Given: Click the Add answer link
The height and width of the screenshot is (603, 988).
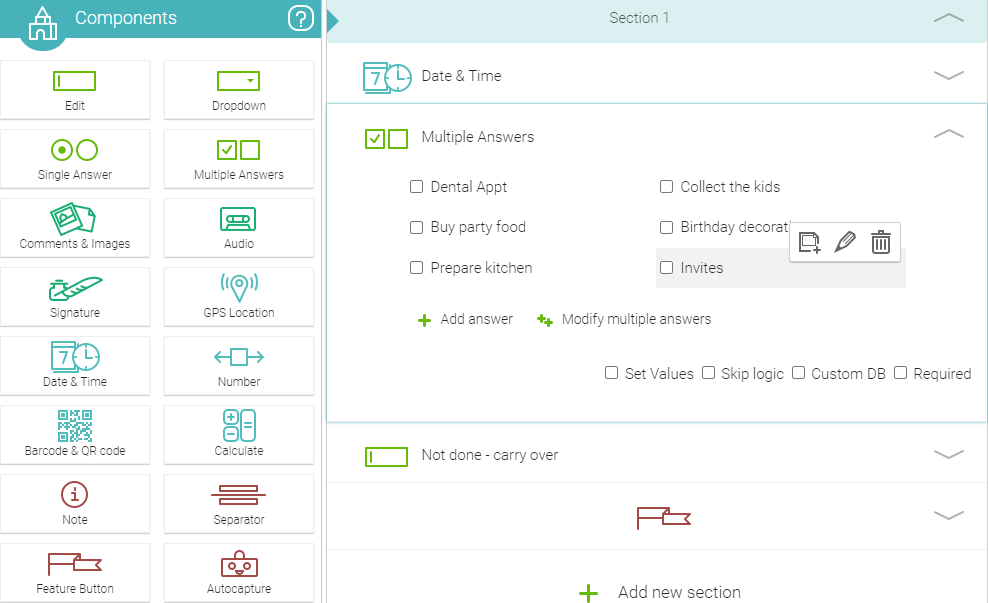Looking at the screenshot, I should pos(466,319).
